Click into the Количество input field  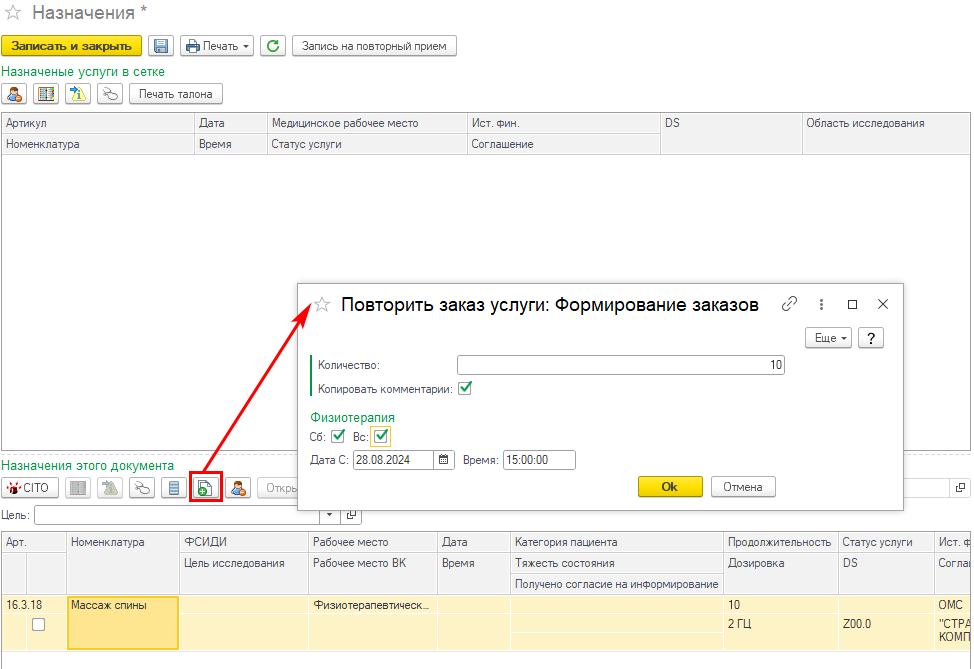click(620, 365)
